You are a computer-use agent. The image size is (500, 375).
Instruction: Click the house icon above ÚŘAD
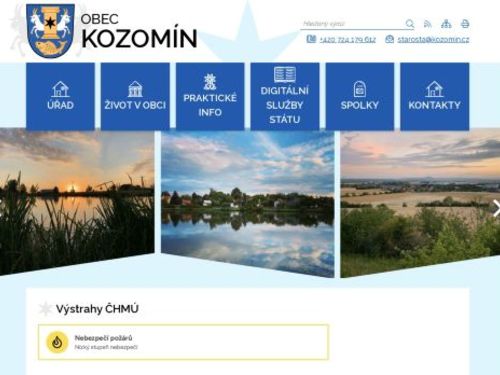click(60, 89)
